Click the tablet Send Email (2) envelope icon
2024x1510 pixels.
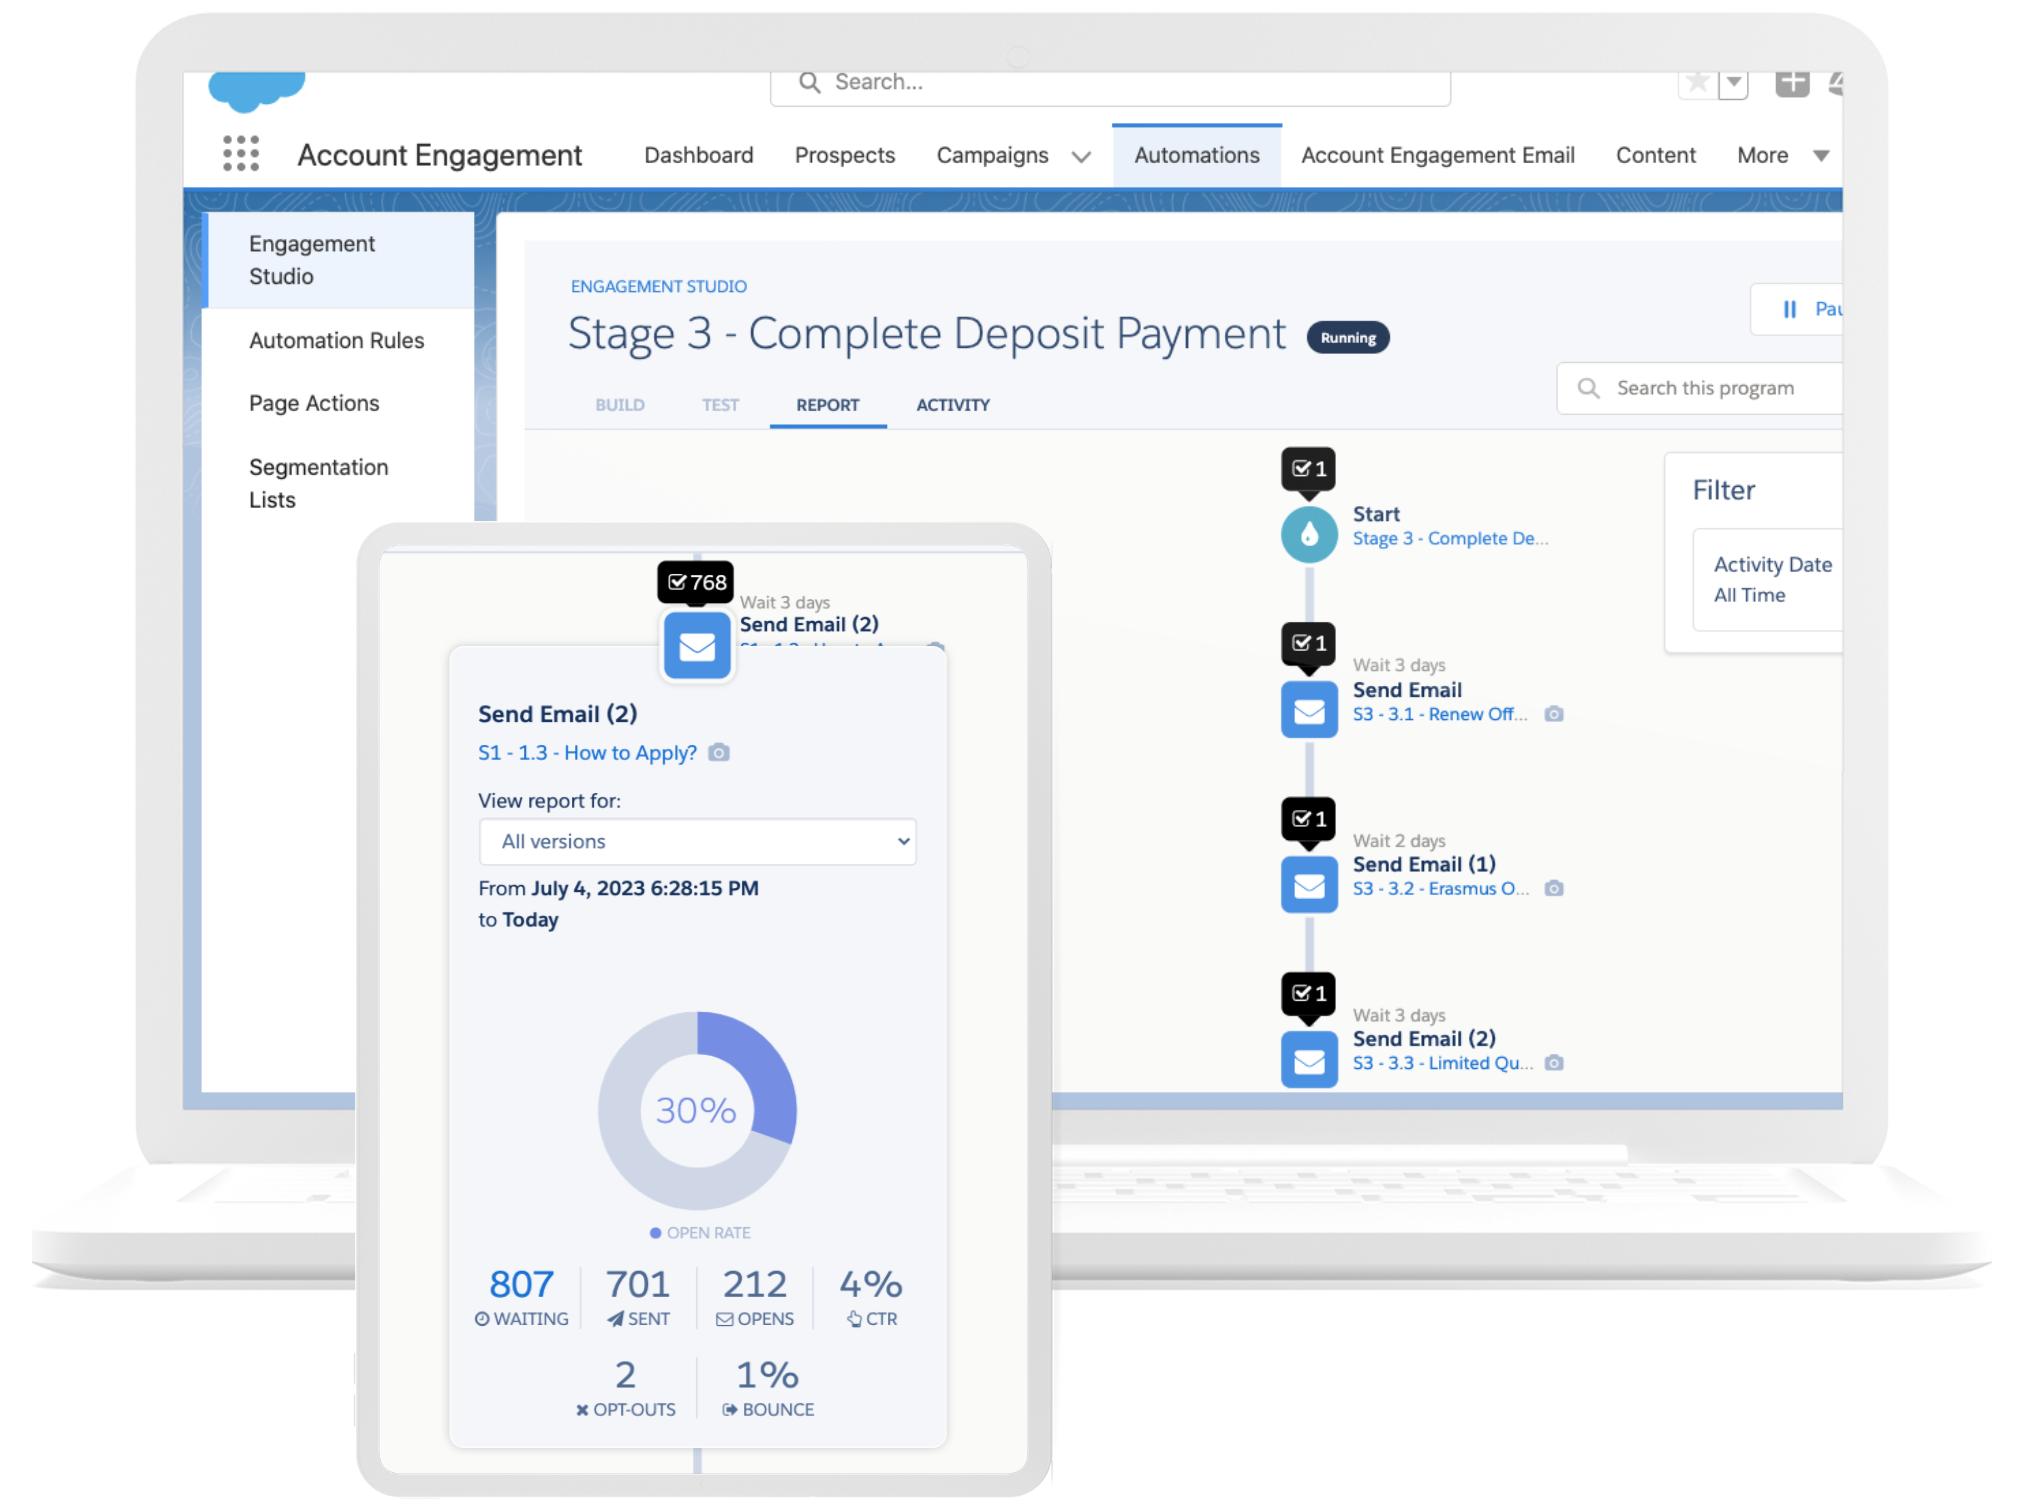pyautogui.click(x=697, y=646)
